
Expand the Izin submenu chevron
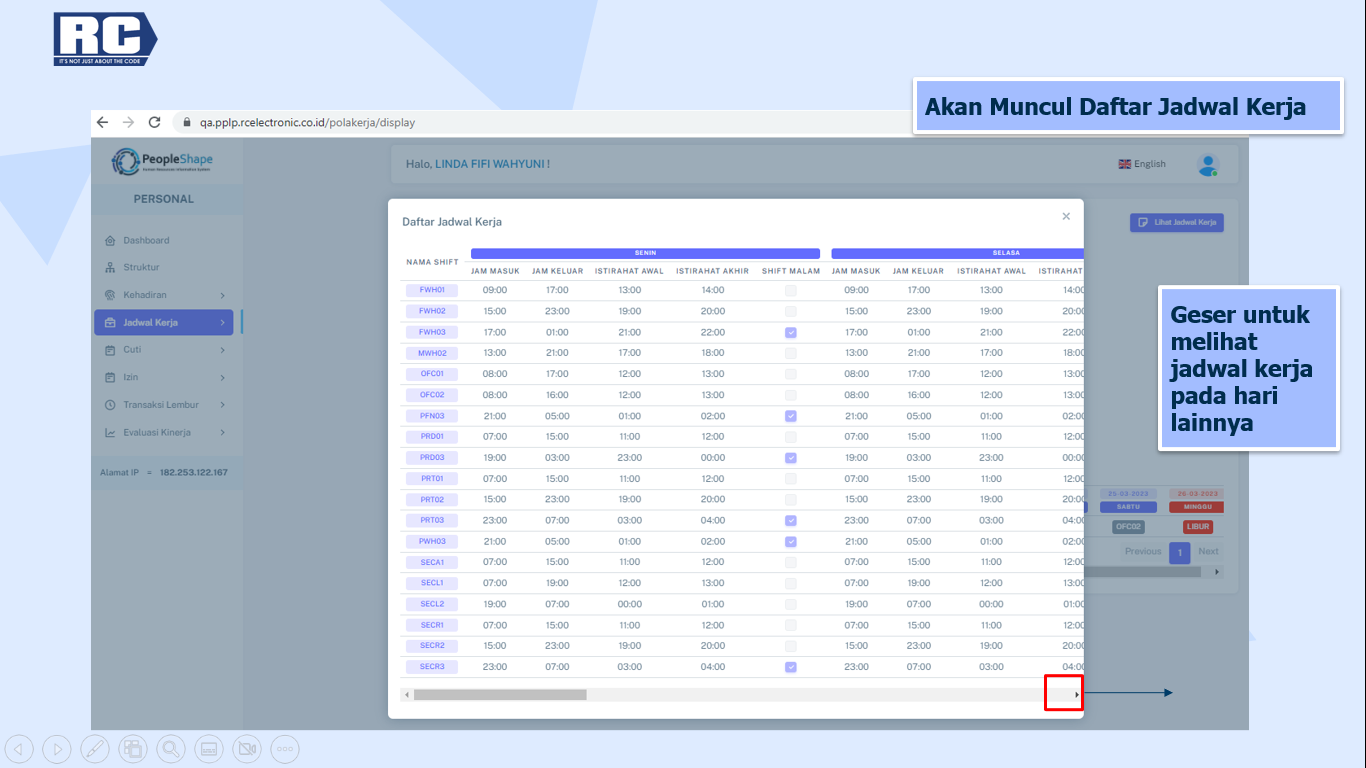point(222,378)
